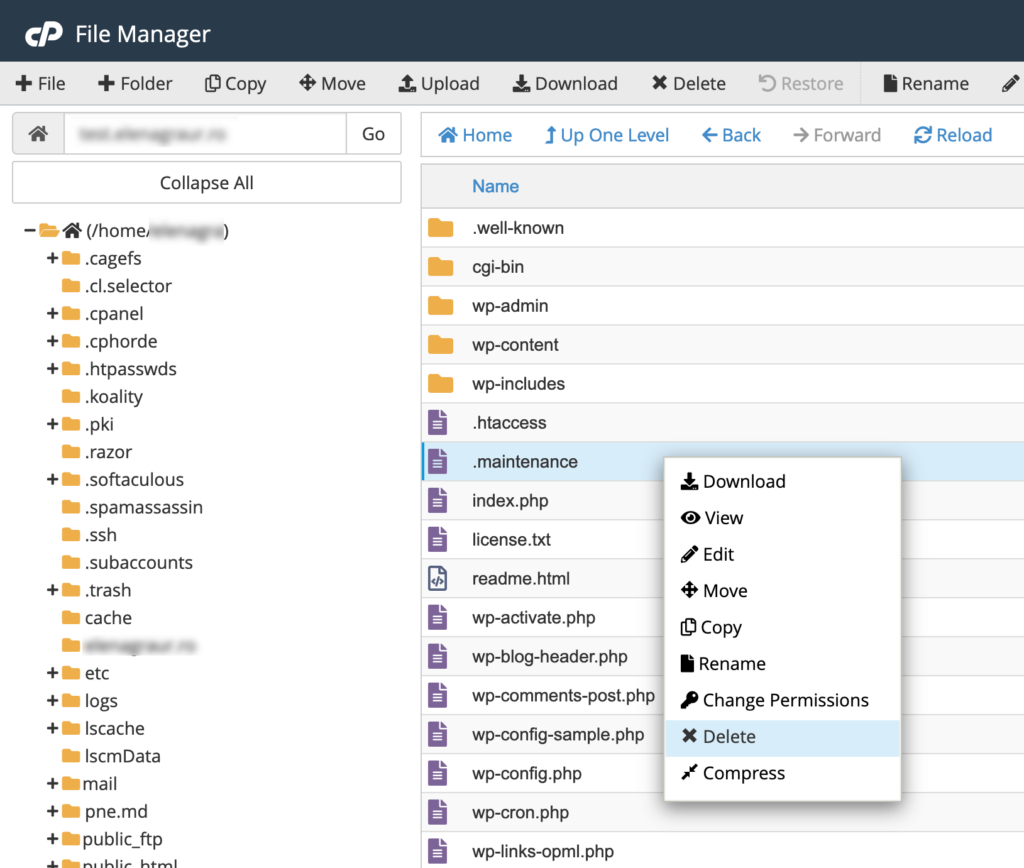Click the Restore toolbar button
This screenshot has height=868, width=1024.
(x=801, y=84)
